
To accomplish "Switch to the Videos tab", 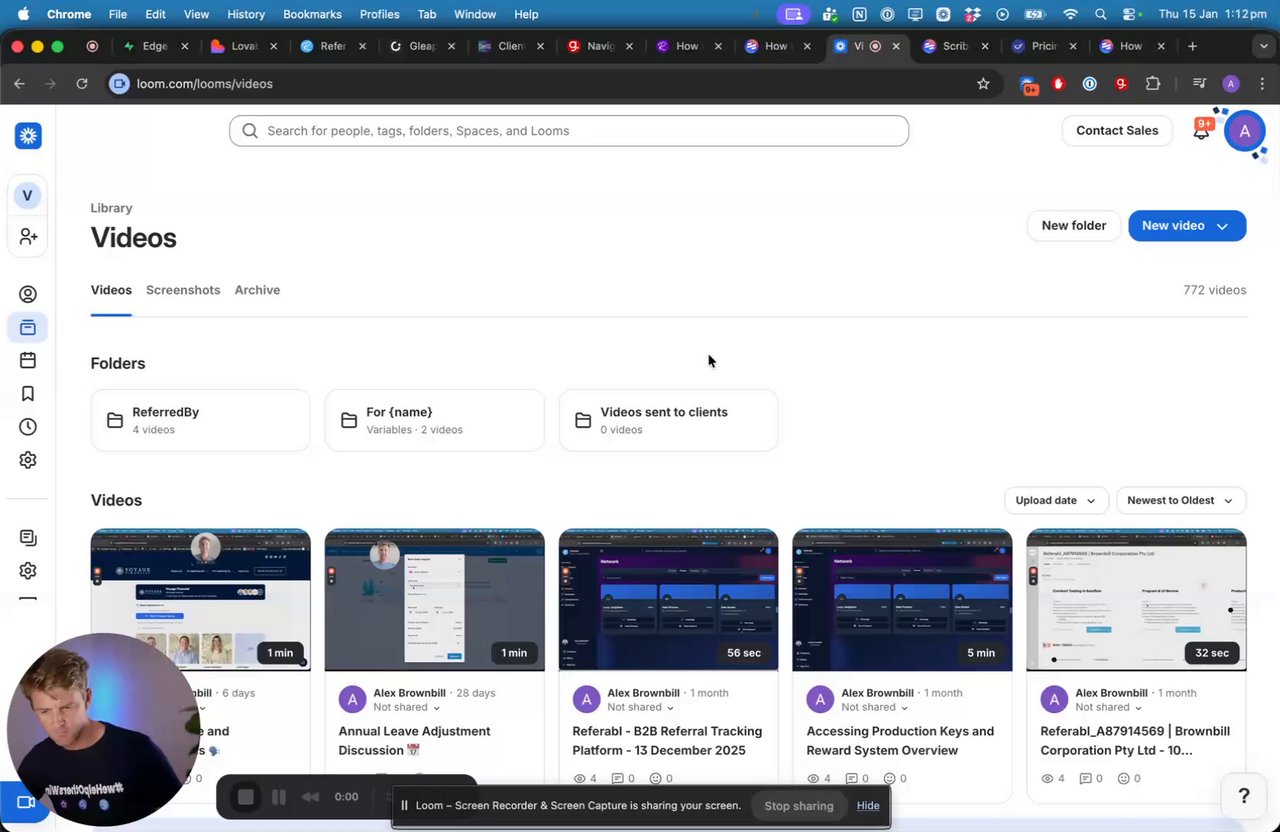I will coord(111,290).
